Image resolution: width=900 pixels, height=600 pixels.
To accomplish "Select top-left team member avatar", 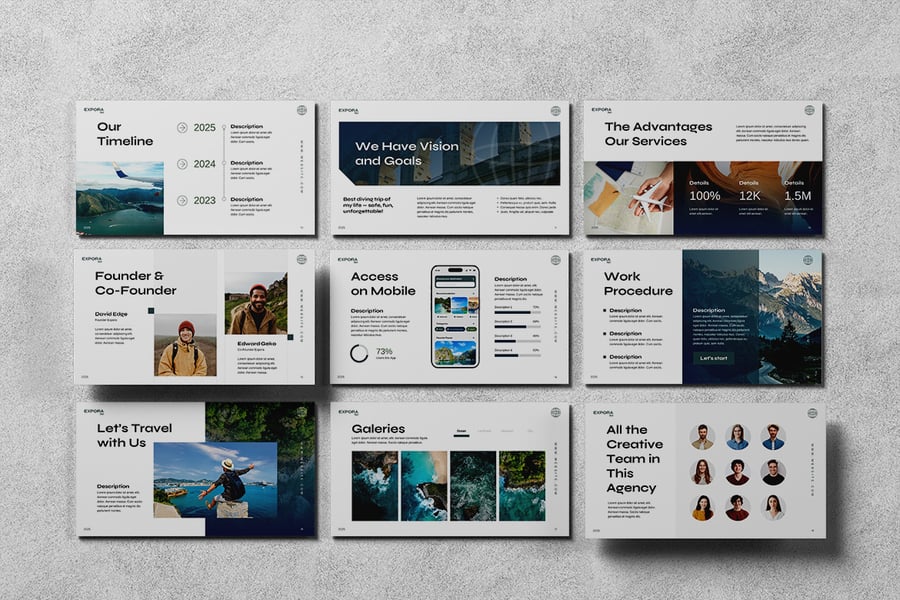I will (703, 437).
